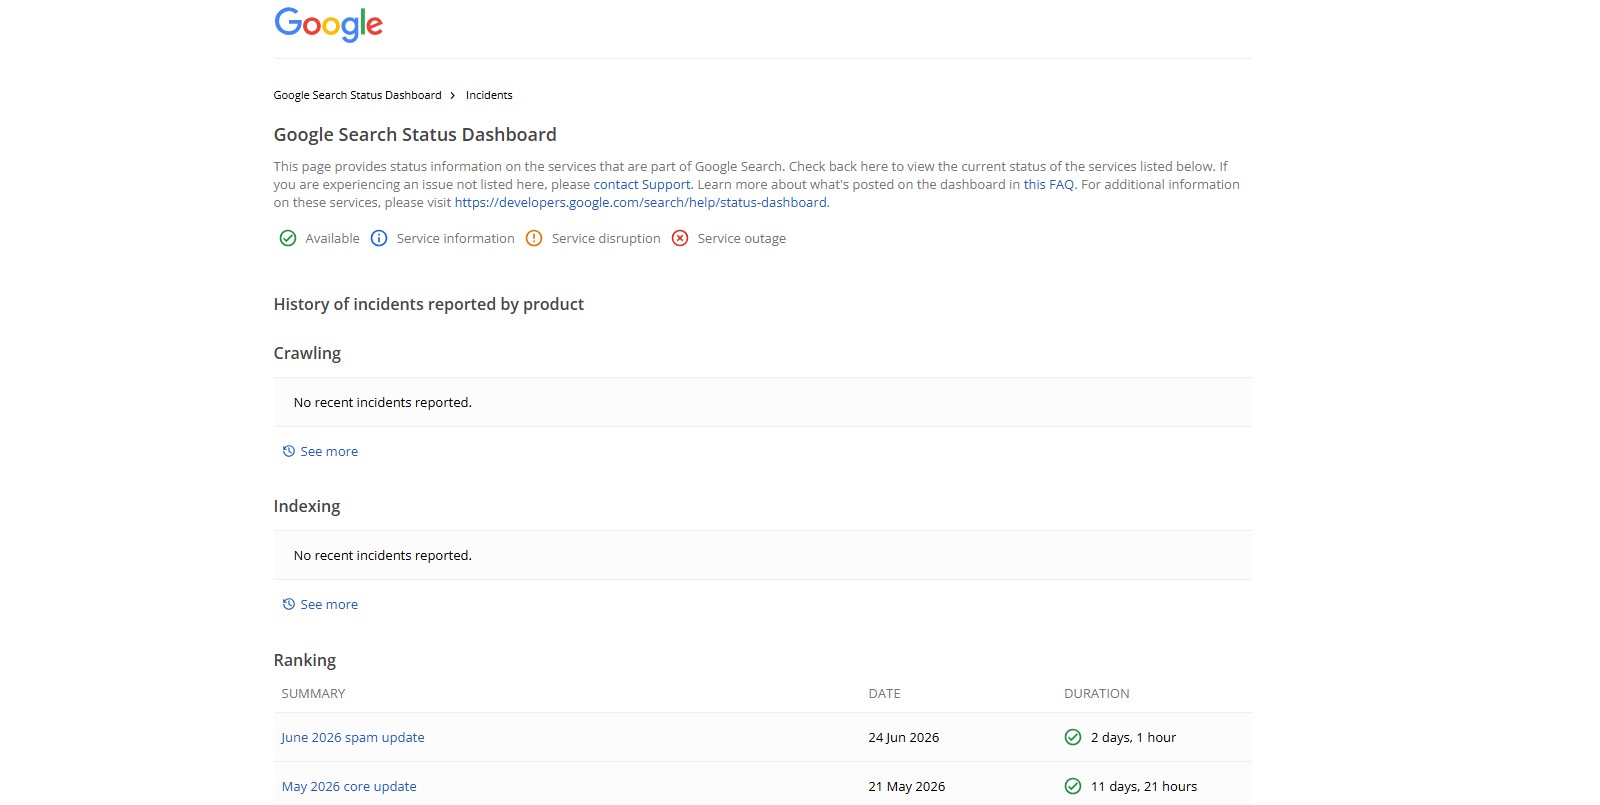Open Google Search Status Dashboard breadcrumb
The width and height of the screenshot is (1600, 805).
[x=357, y=95]
